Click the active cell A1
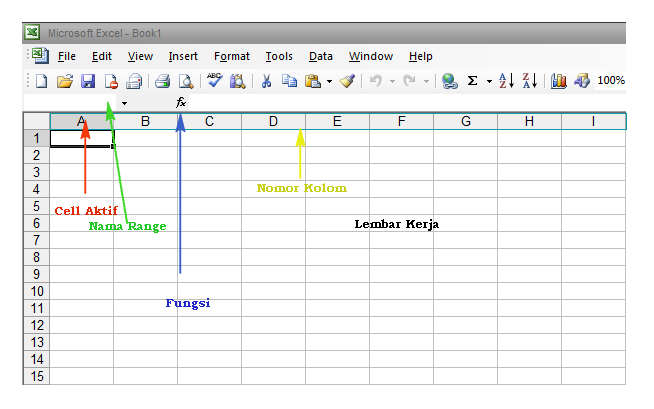 [82, 138]
